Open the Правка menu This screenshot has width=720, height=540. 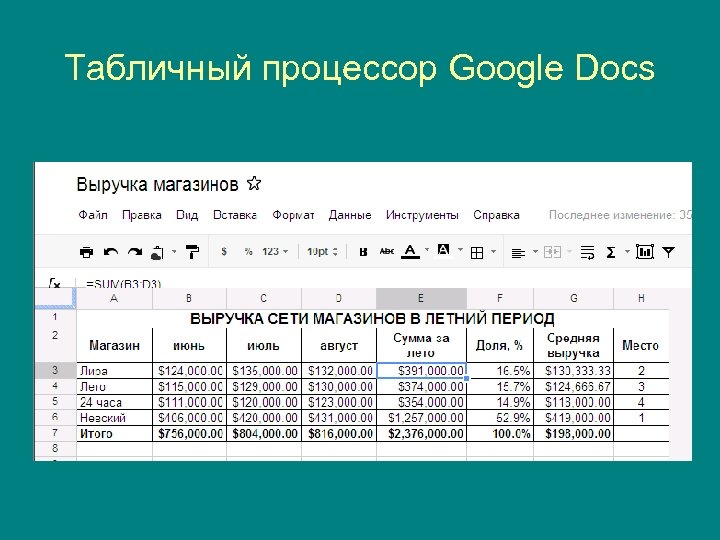pos(142,215)
